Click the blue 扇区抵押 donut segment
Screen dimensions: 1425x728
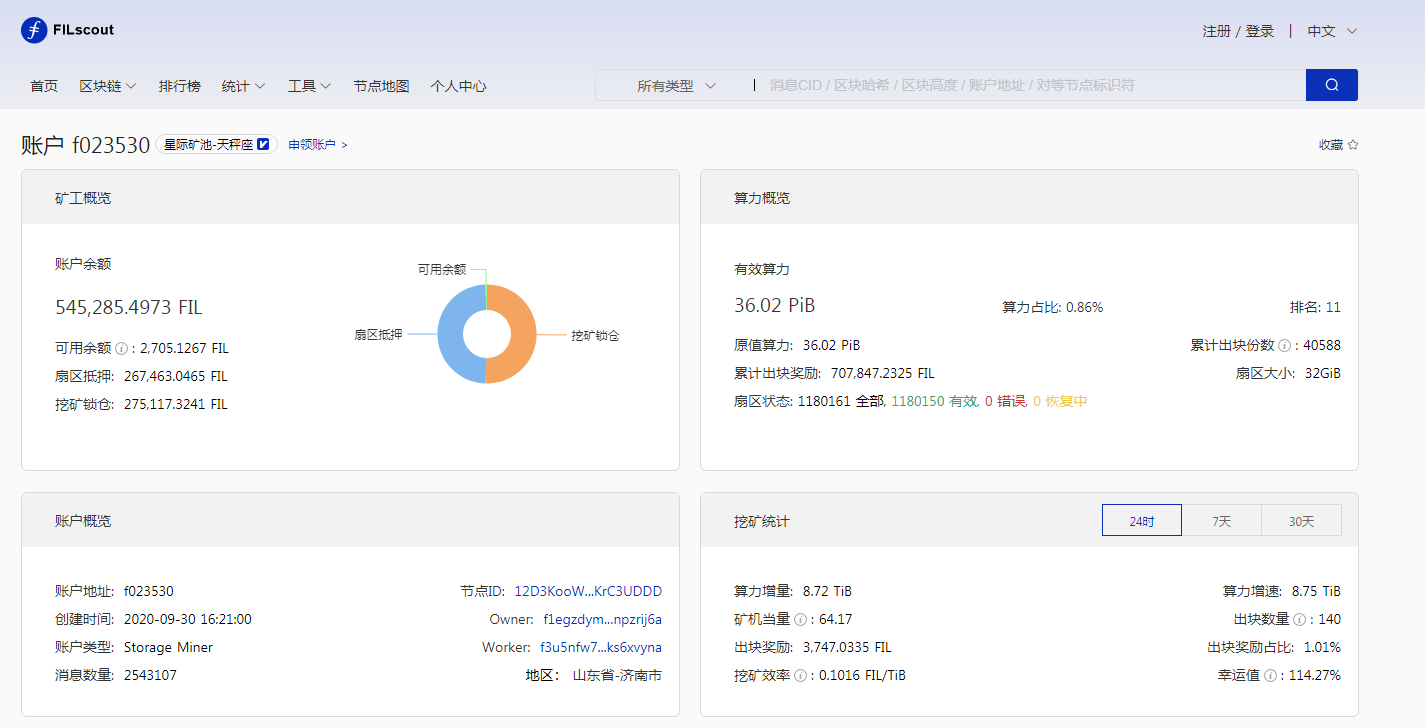452,334
